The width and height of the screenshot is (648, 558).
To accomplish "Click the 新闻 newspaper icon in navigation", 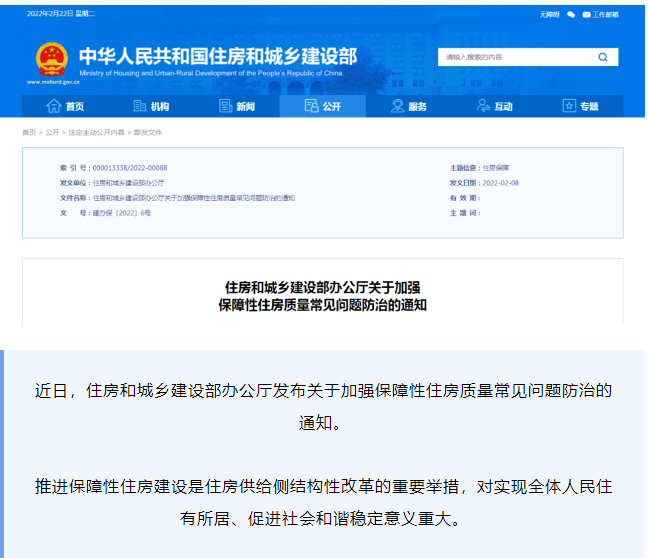I will coord(226,106).
